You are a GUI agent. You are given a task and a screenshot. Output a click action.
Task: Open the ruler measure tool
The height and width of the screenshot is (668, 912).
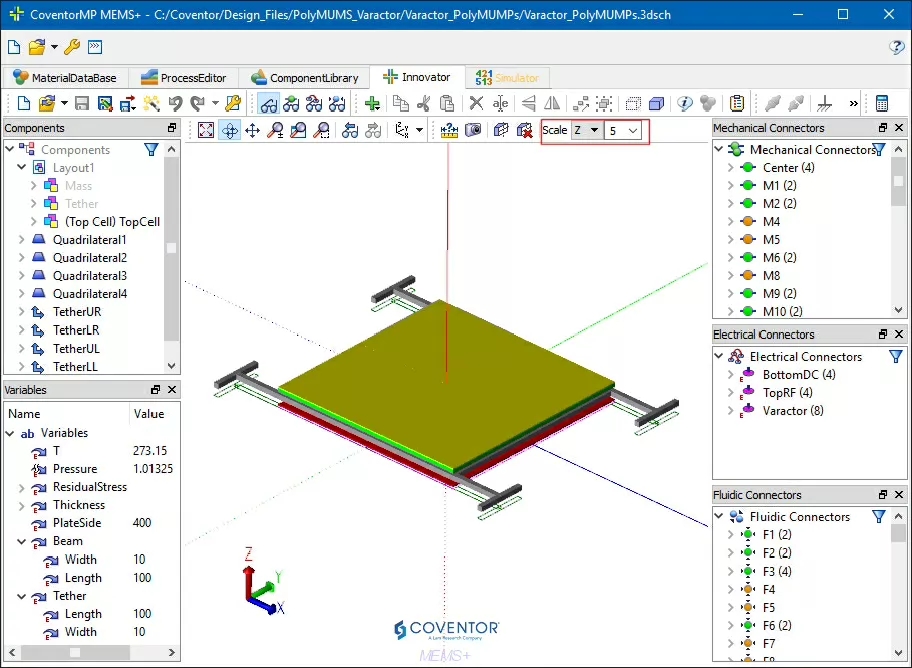click(x=449, y=130)
